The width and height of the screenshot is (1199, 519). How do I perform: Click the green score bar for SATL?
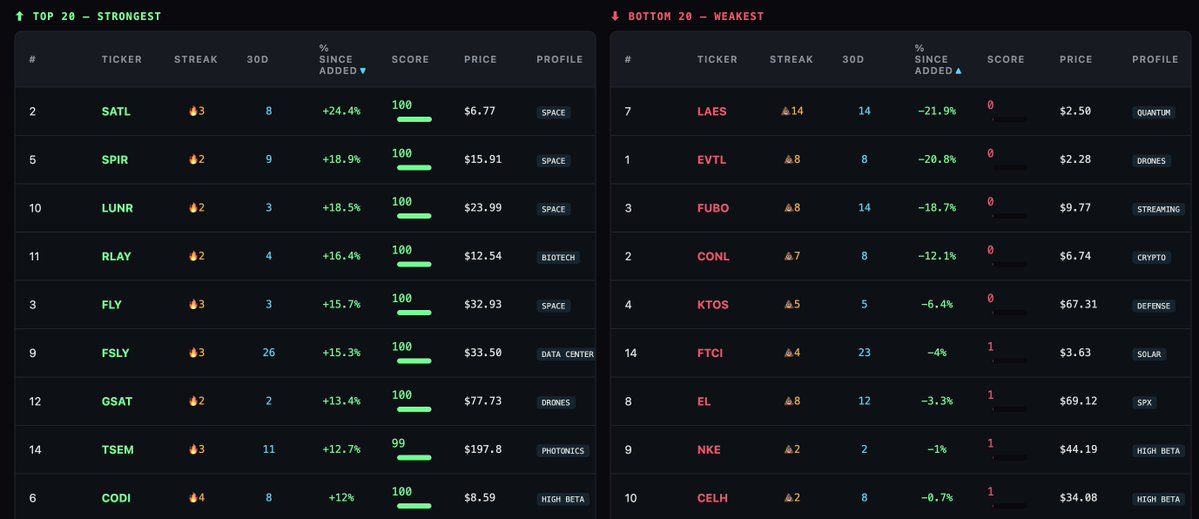coord(414,119)
